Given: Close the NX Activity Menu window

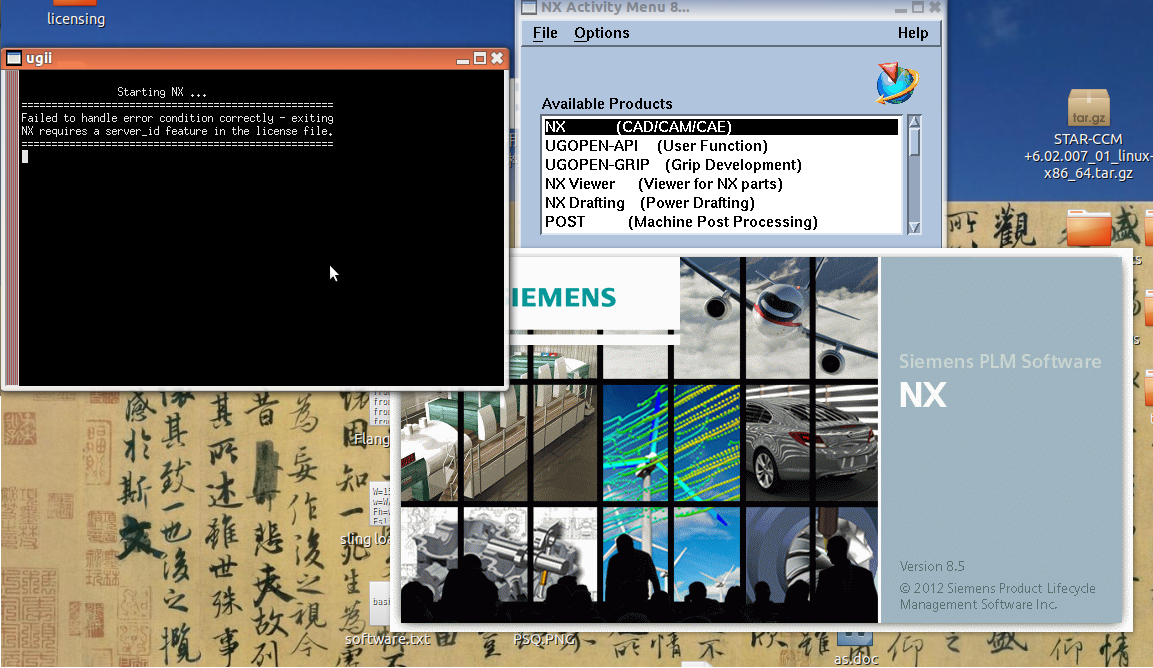Looking at the screenshot, I should (935, 7).
